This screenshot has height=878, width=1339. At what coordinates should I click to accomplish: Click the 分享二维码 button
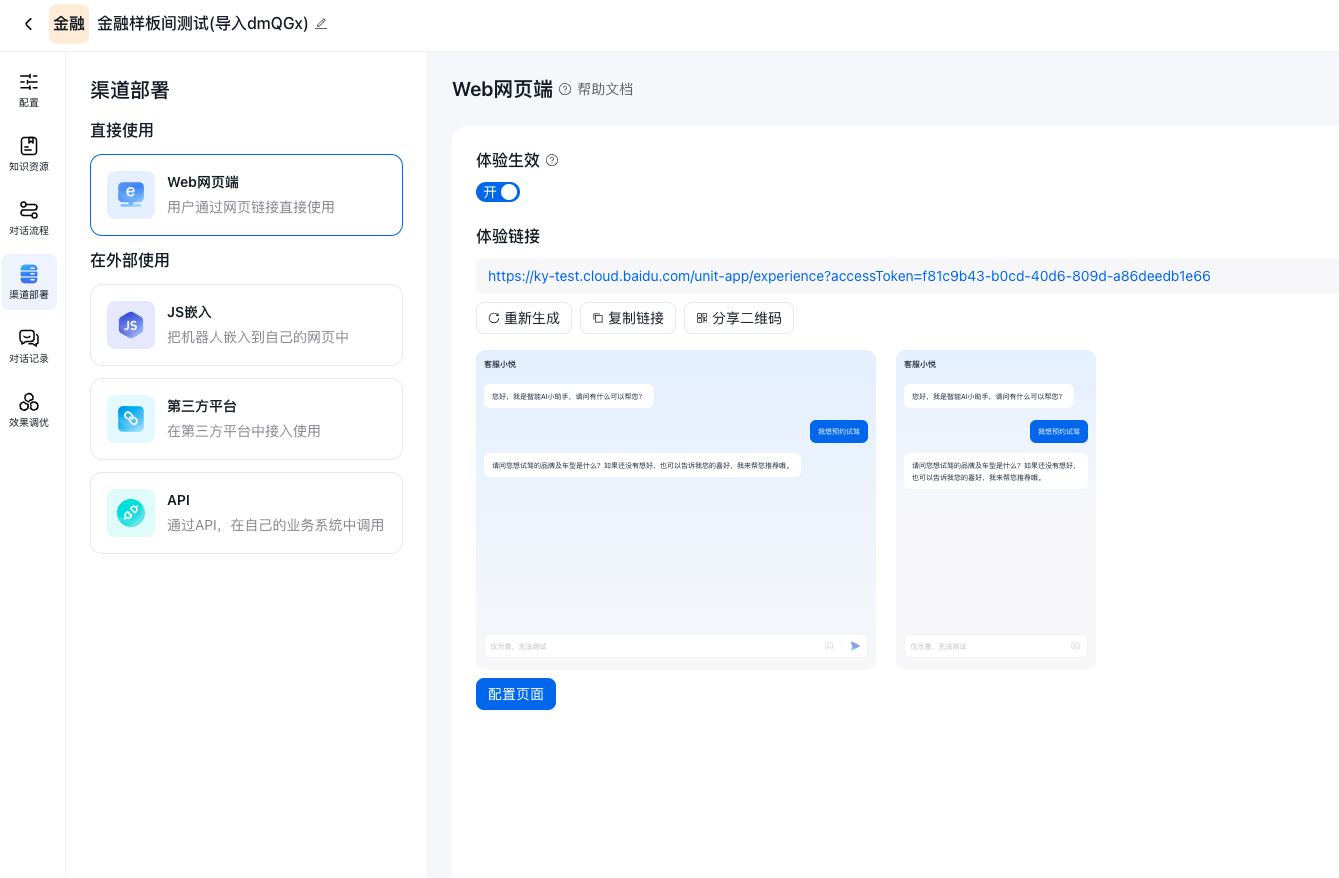[739, 318]
